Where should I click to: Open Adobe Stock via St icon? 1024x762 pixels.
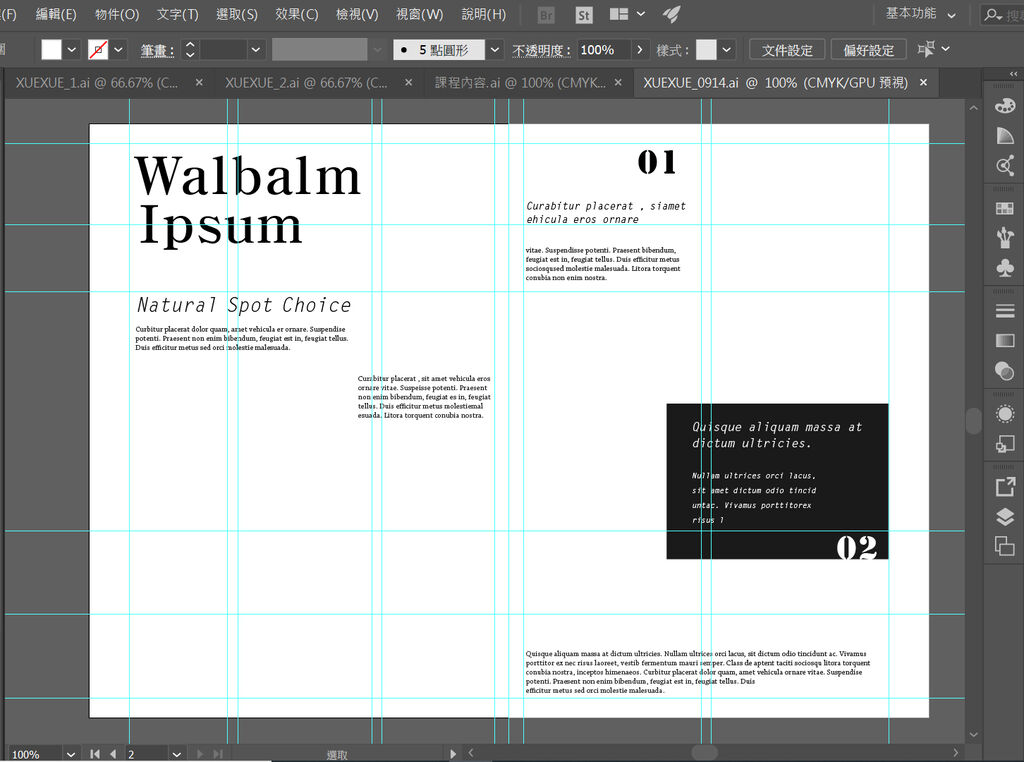point(584,14)
